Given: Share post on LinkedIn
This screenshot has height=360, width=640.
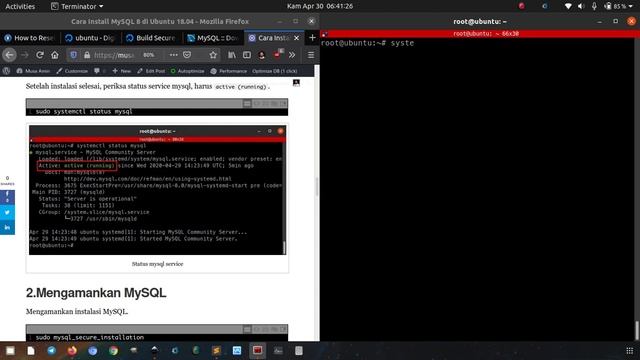Looking at the screenshot, I should (7, 227).
